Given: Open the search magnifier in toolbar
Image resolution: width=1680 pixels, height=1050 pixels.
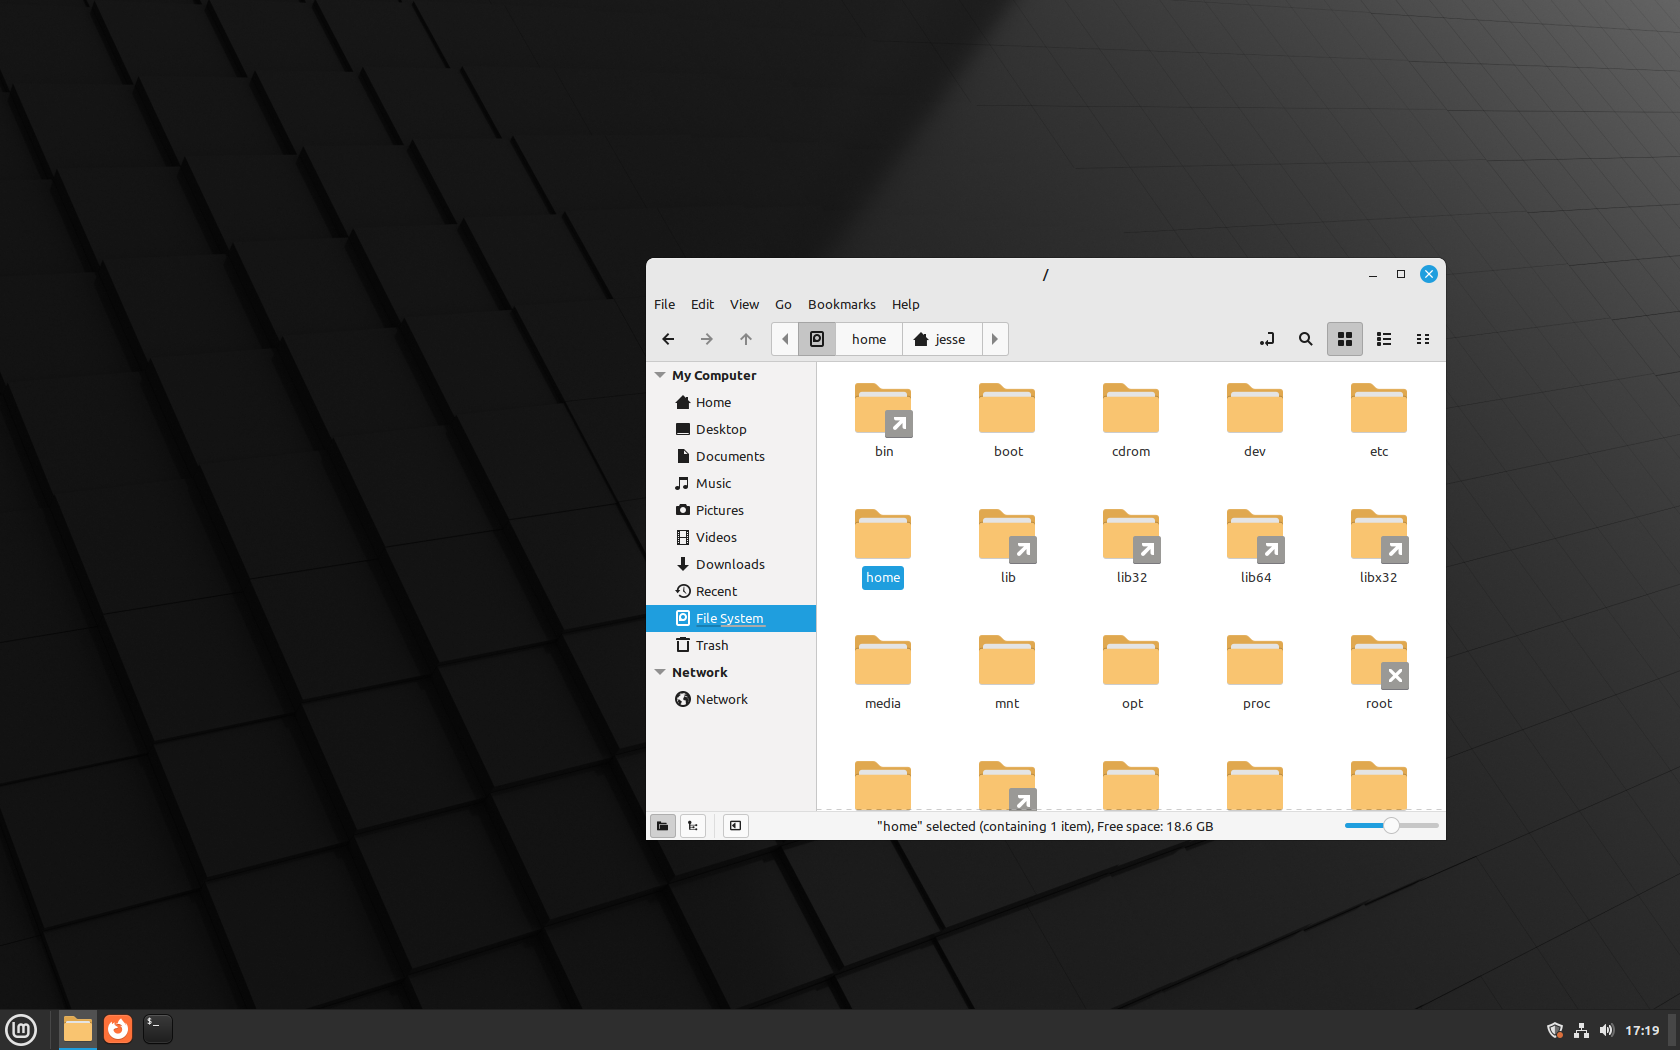Looking at the screenshot, I should [x=1306, y=339].
